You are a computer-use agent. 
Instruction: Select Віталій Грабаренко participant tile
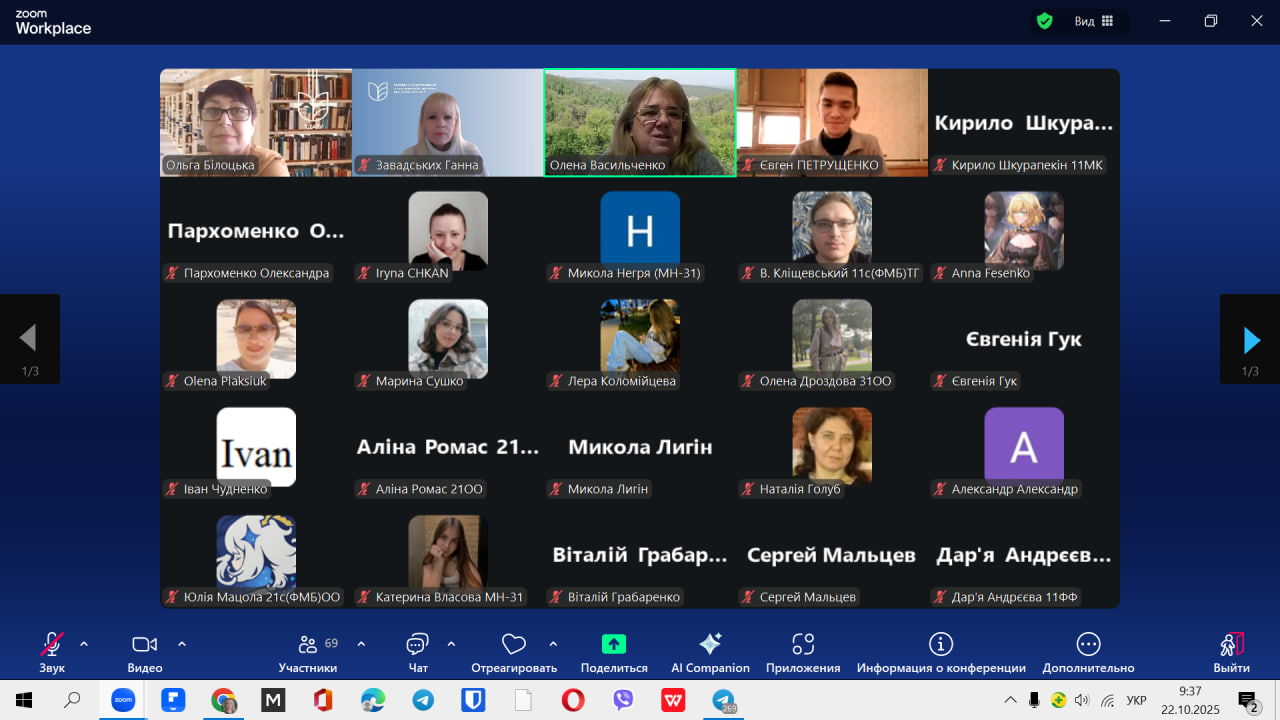coord(640,555)
